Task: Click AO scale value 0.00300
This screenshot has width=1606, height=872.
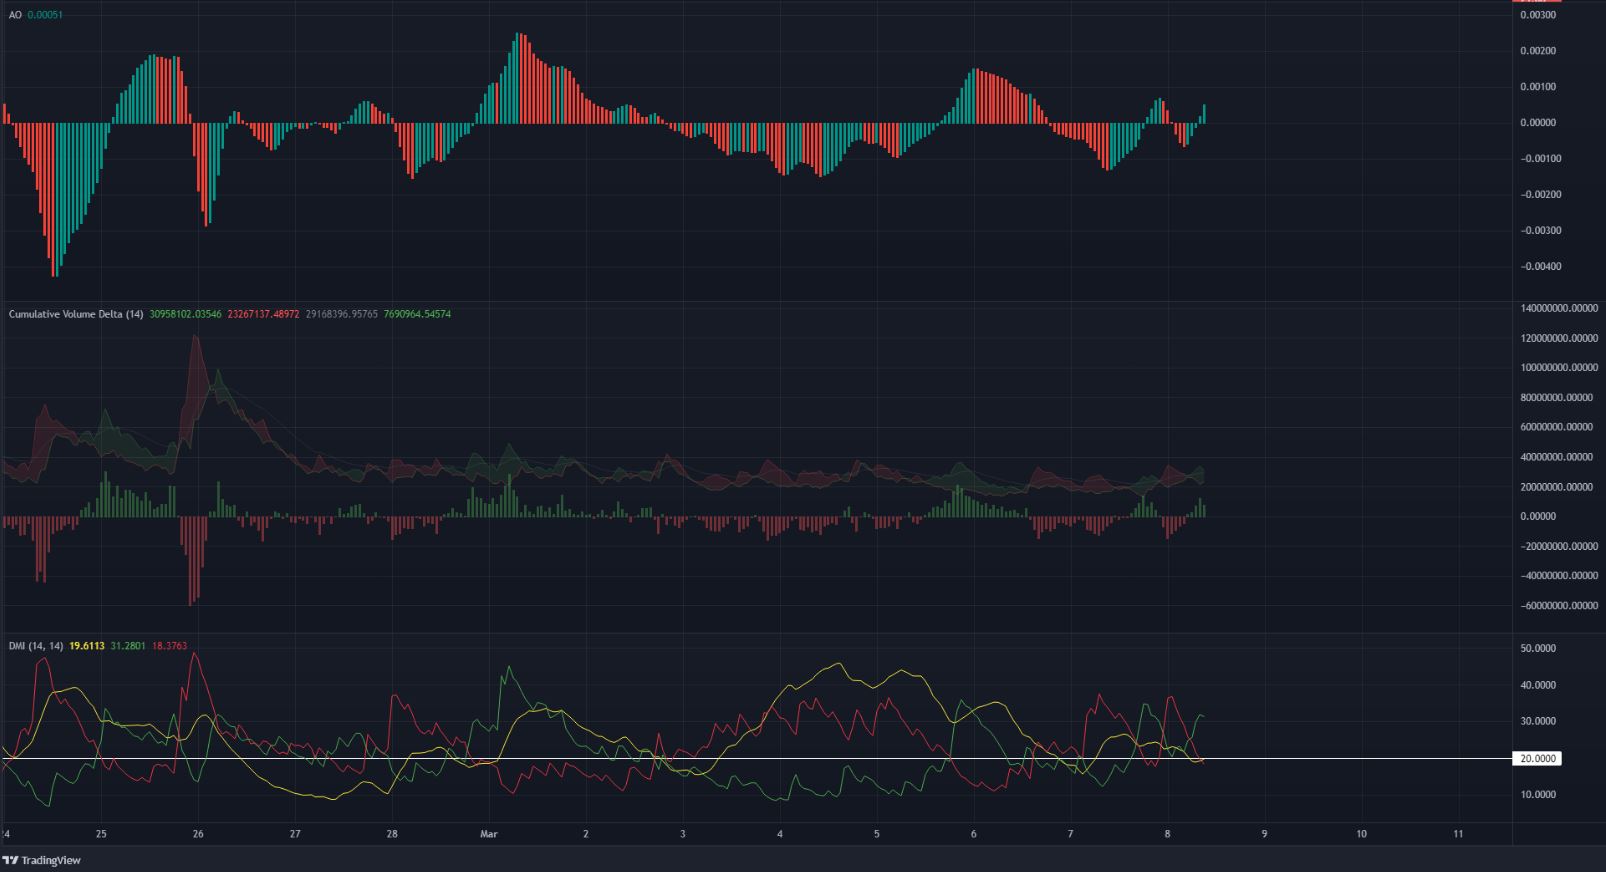Action: point(1537,15)
